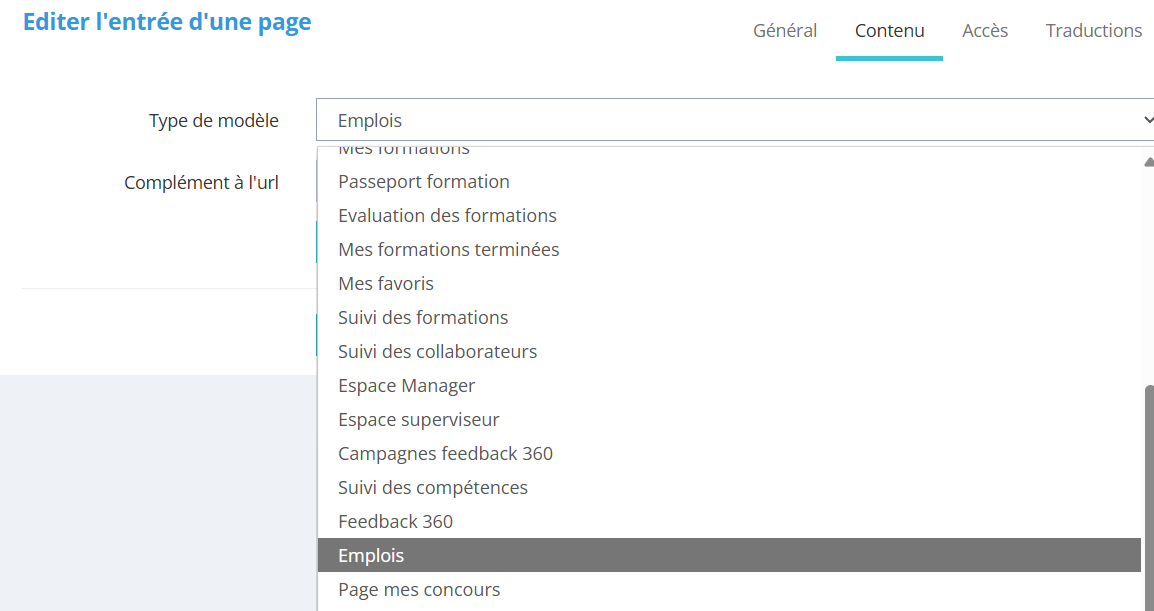Pick Suivi des compétences option
Screen dimensions: 1154x611
click(x=433, y=488)
